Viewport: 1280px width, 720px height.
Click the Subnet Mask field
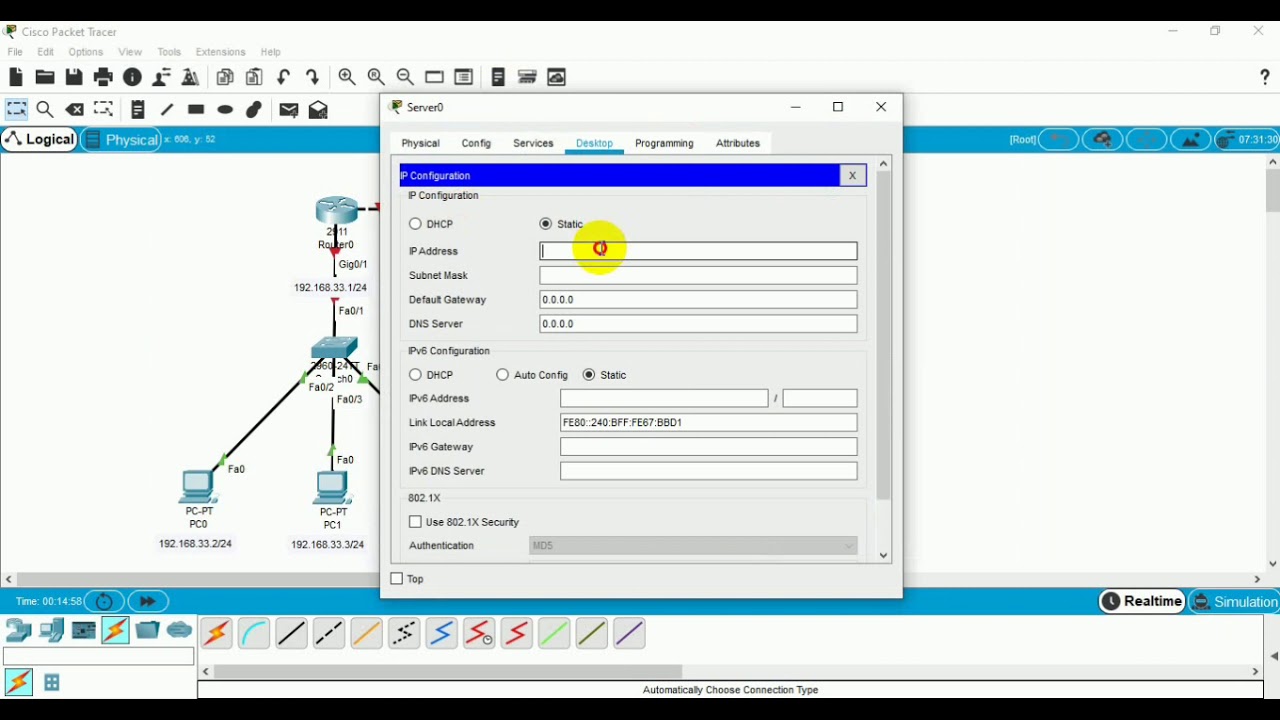click(698, 275)
